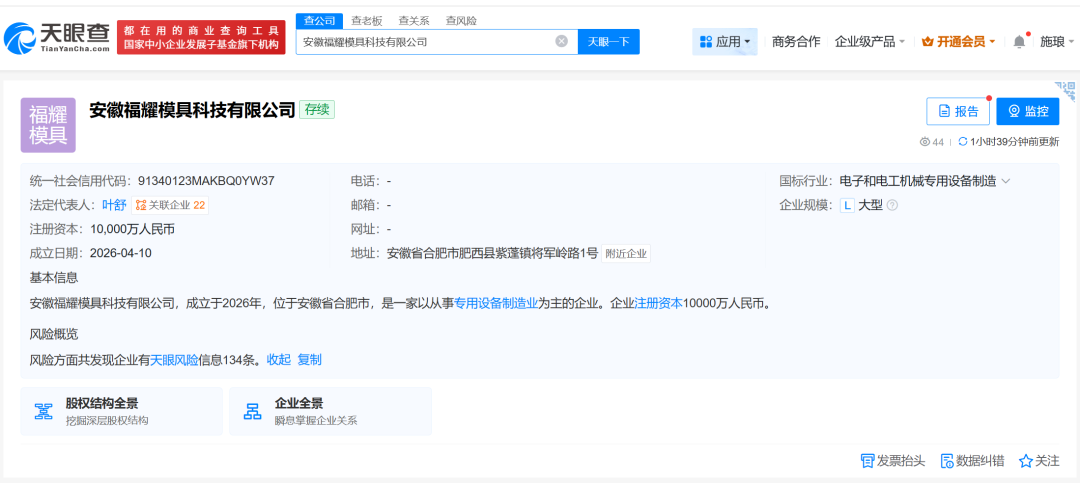Open 企业全景 card

point(331,411)
